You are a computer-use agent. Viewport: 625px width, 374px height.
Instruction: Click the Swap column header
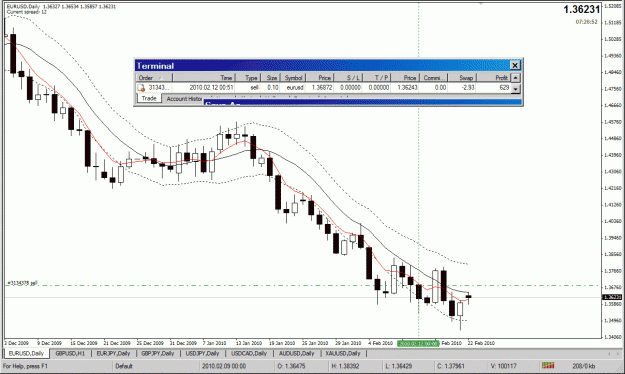462,78
